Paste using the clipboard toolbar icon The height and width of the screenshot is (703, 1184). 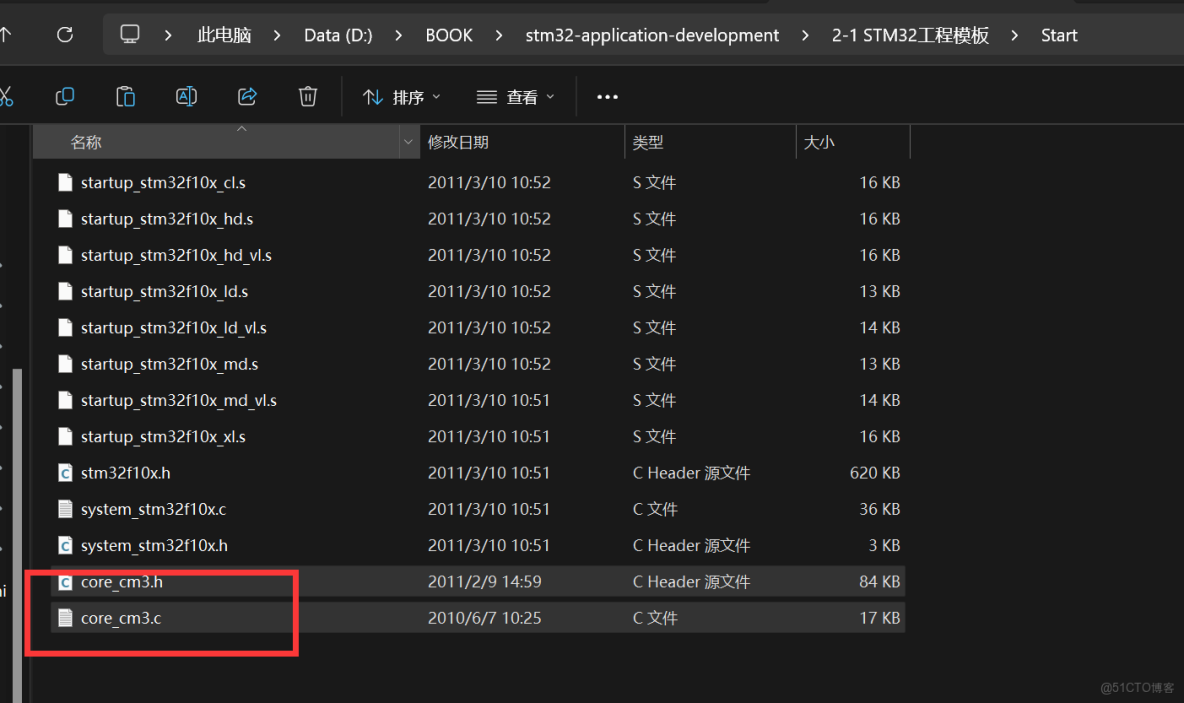tap(125, 97)
